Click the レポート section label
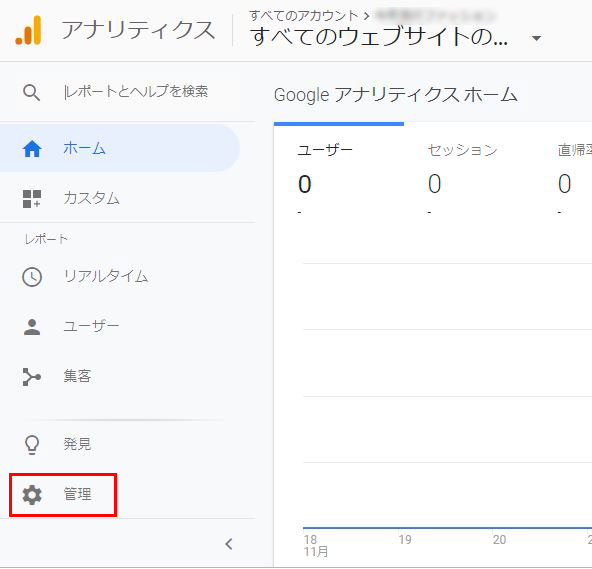The image size is (592, 569). tap(46, 239)
